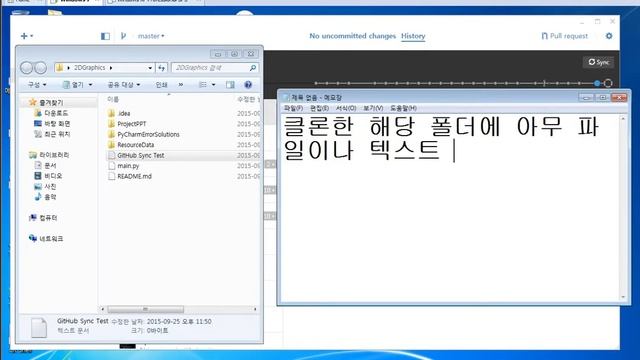
Task: Select 네트워크 in navigation pane
Action: click(x=46, y=238)
